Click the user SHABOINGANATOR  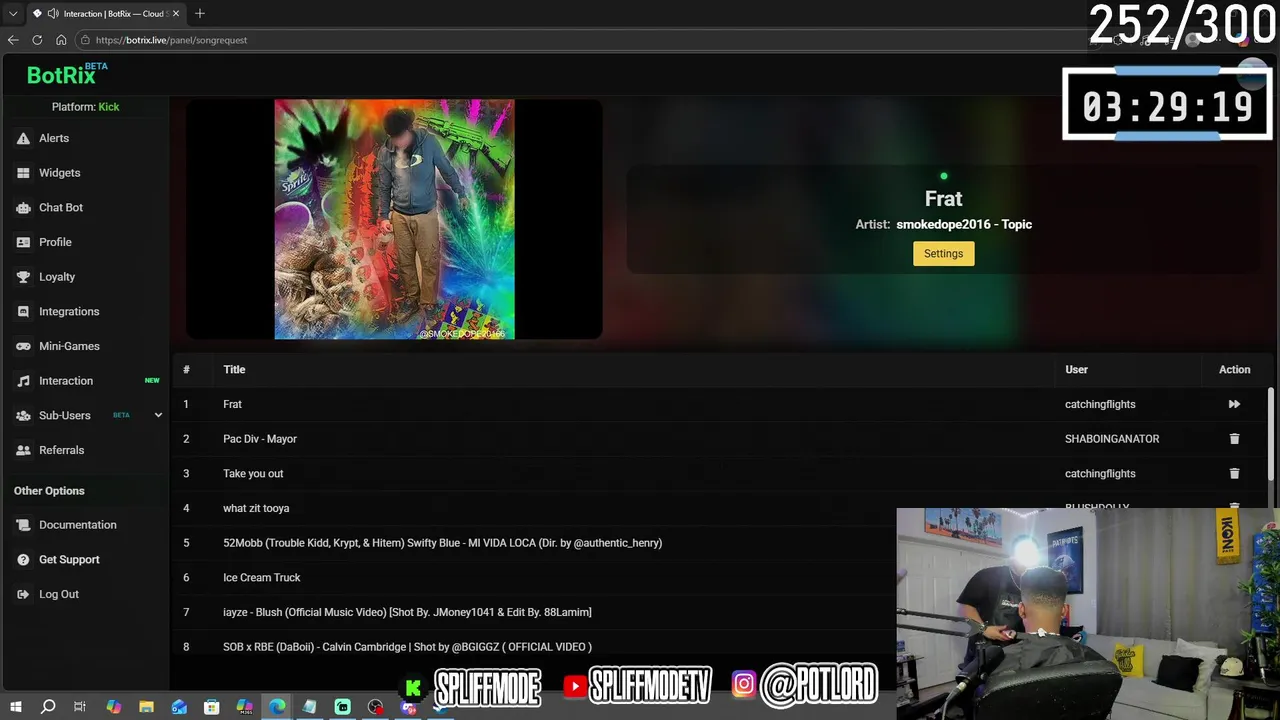pyautogui.click(x=1112, y=439)
